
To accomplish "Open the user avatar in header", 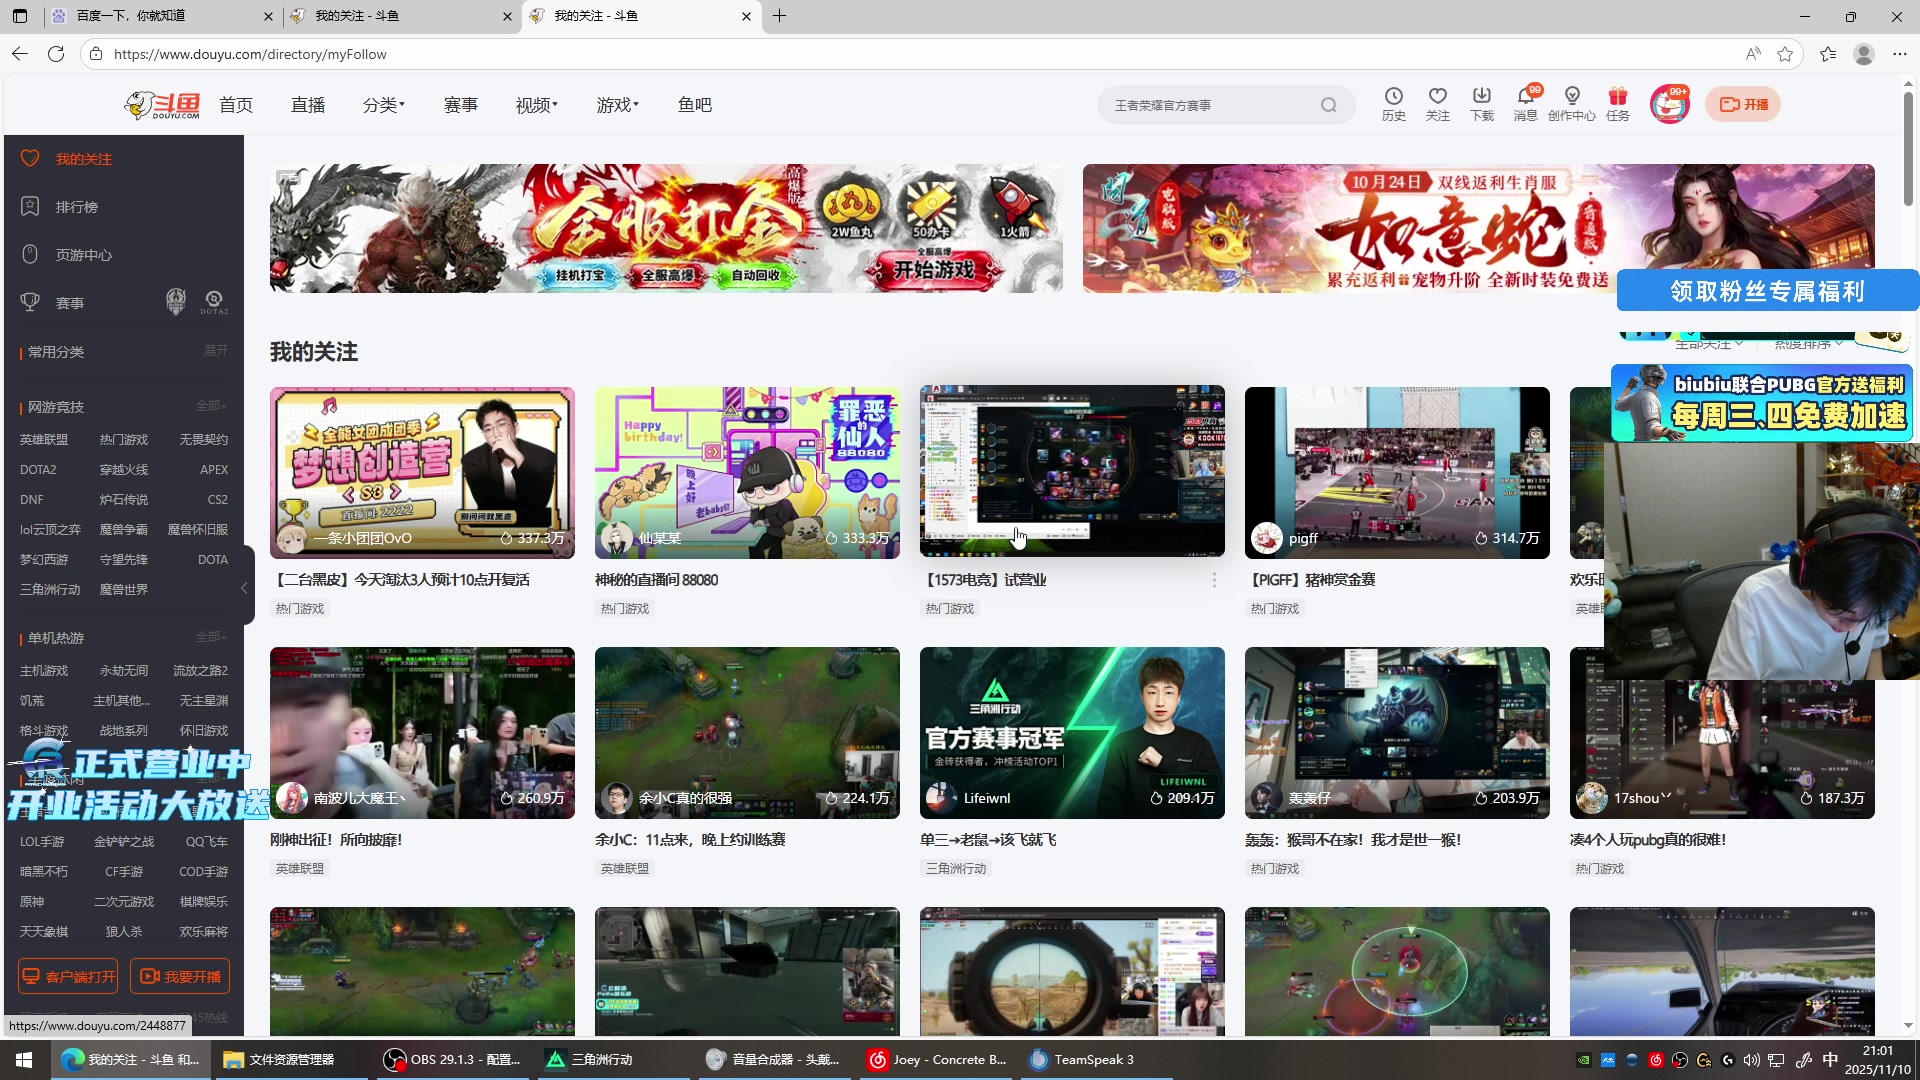I will 1668,104.
